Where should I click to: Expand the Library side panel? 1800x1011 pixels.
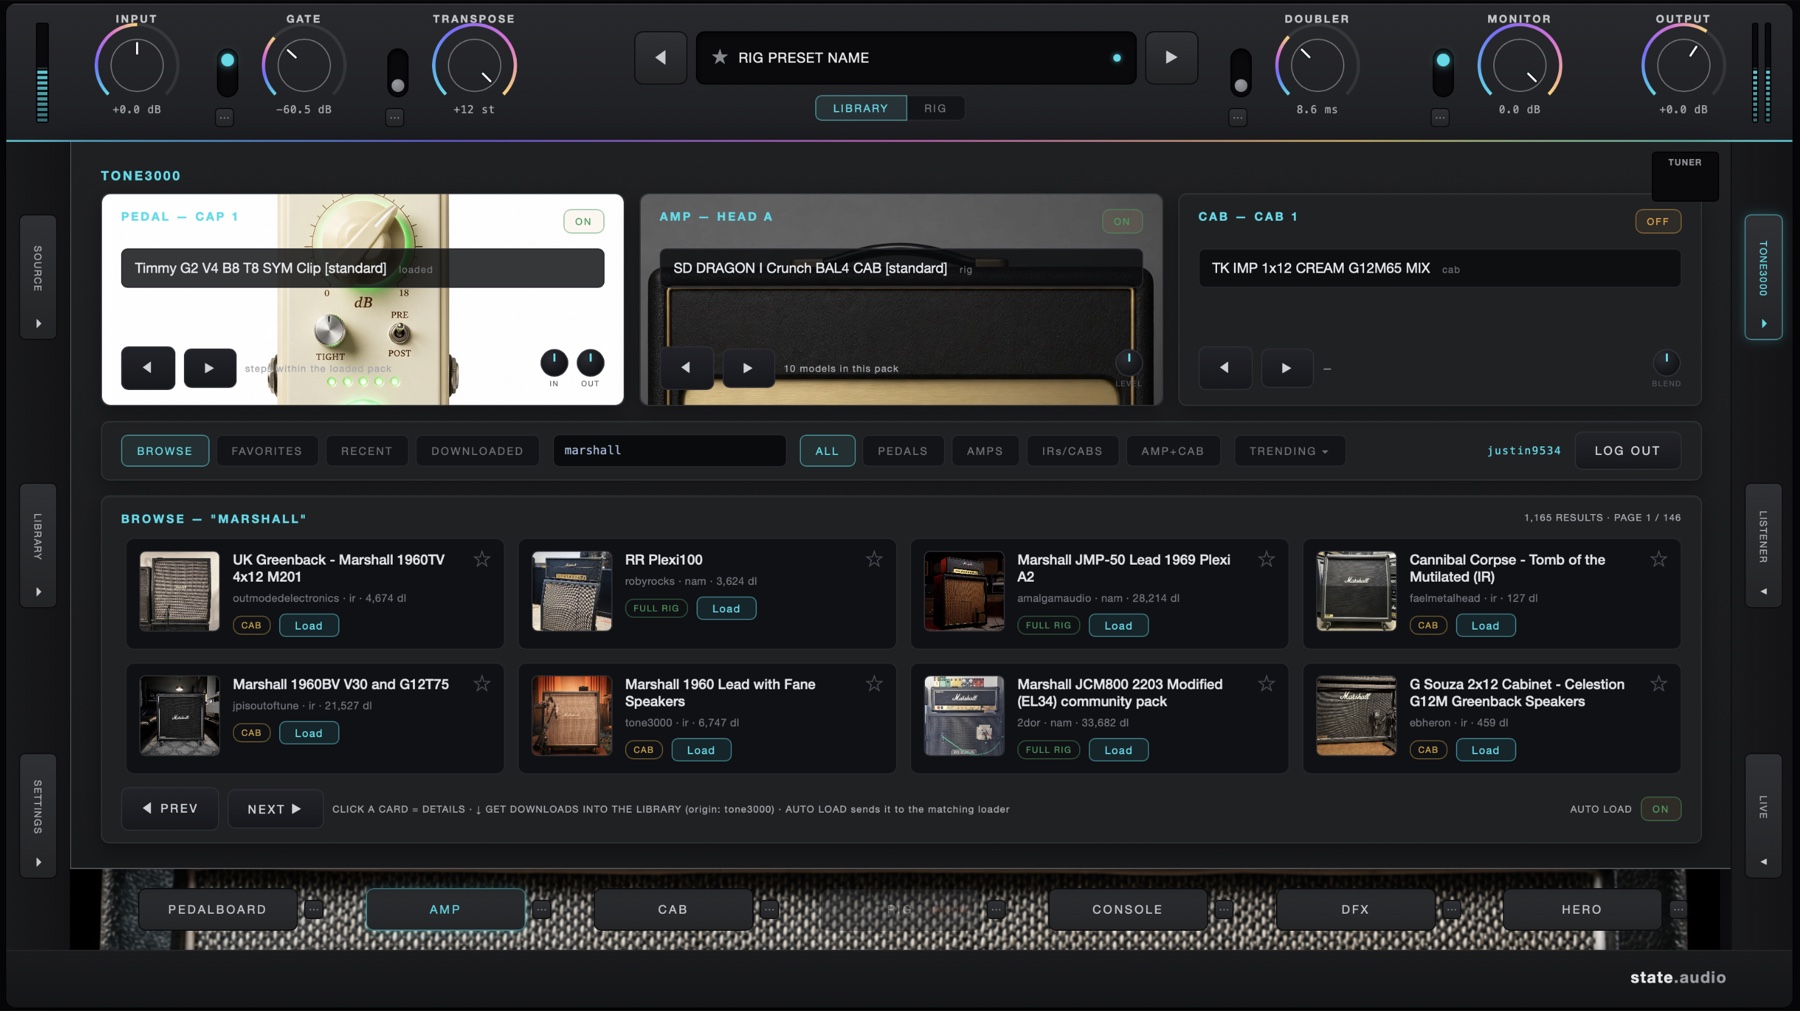pyautogui.click(x=38, y=545)
